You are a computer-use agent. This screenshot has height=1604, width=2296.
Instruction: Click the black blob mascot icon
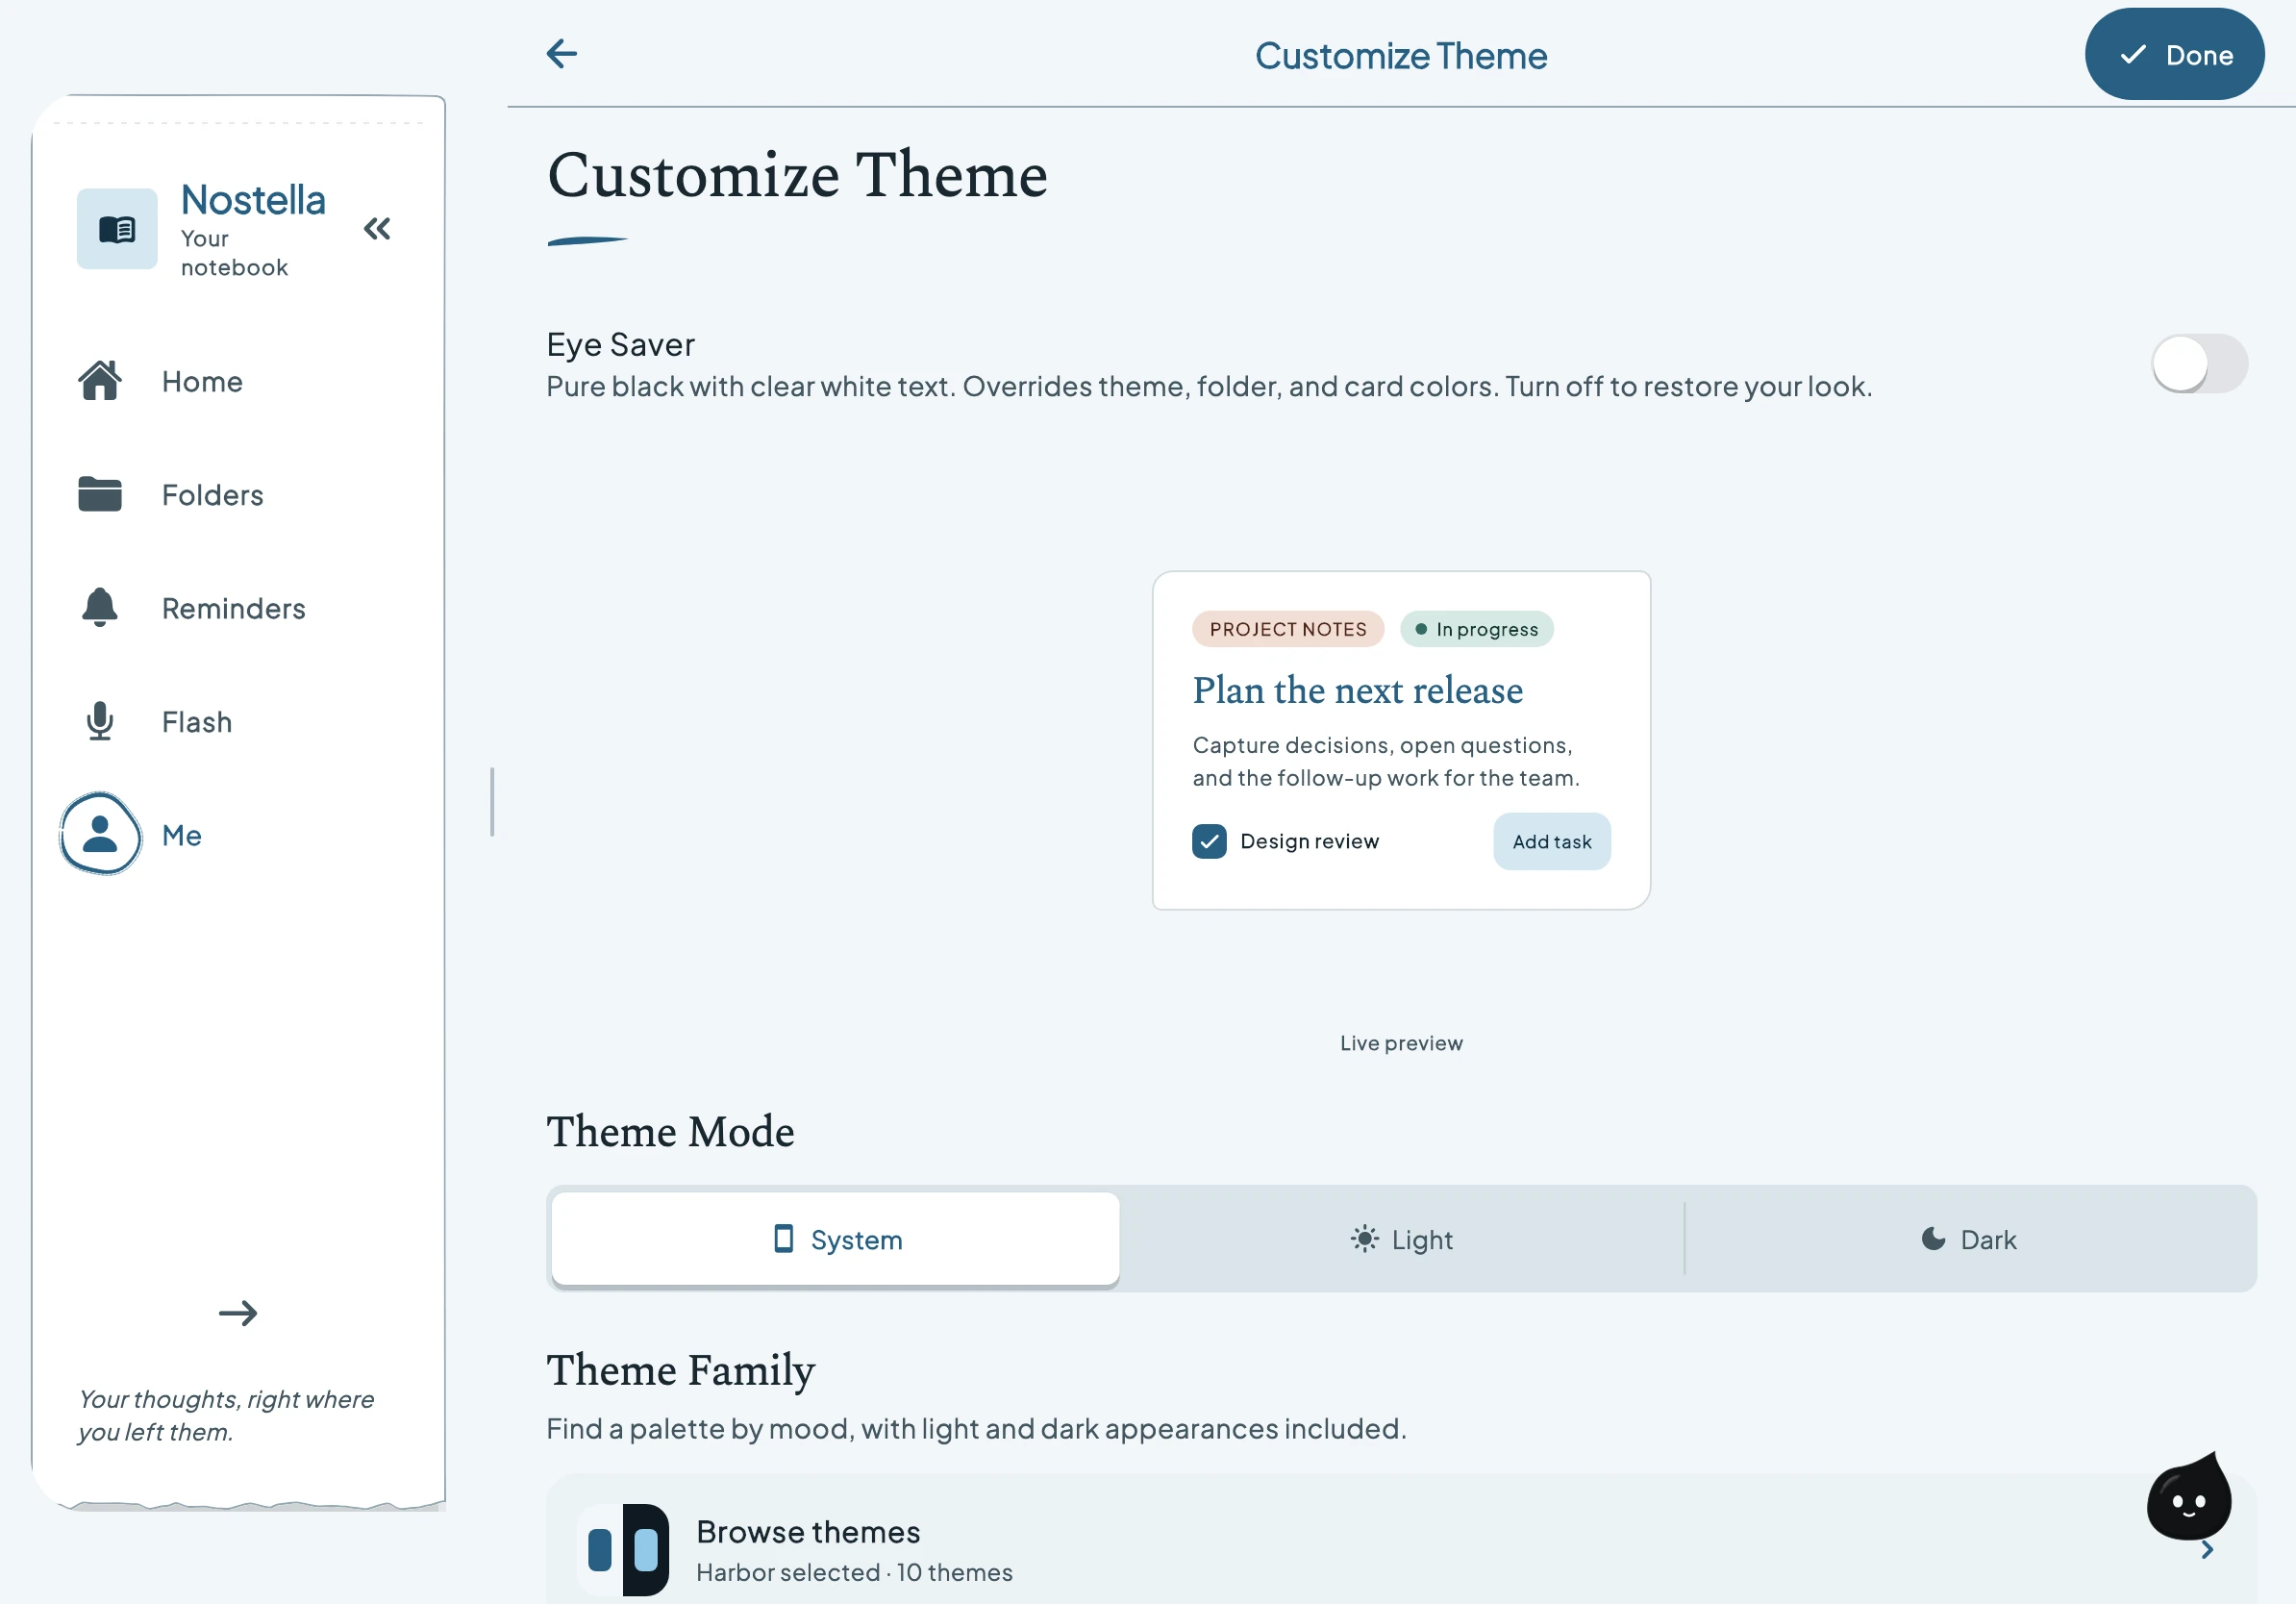click(2188, 1498)
